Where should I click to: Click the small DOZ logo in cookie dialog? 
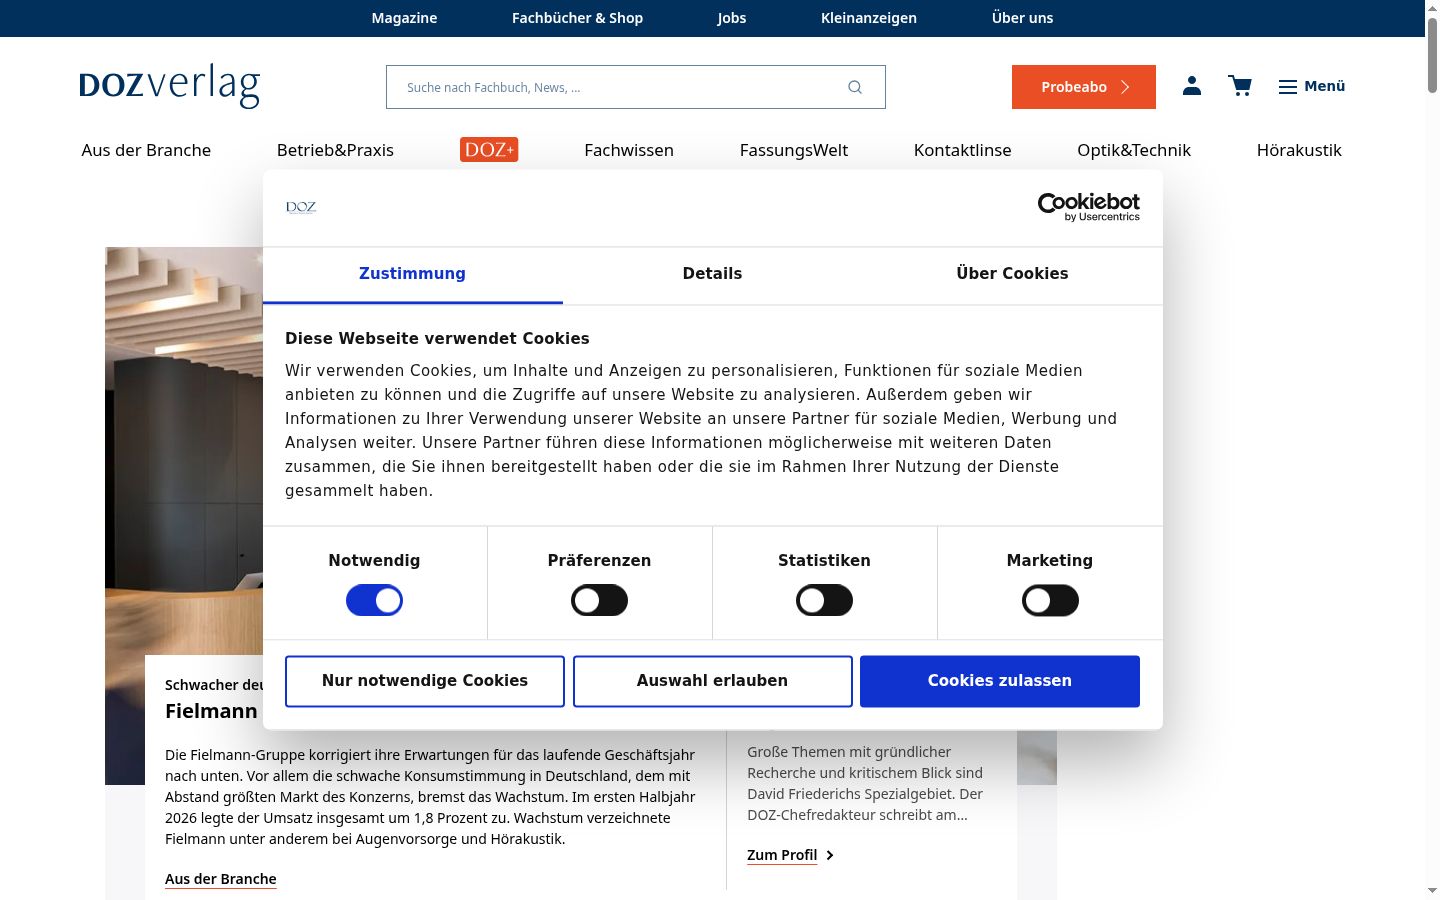point(301,207)
